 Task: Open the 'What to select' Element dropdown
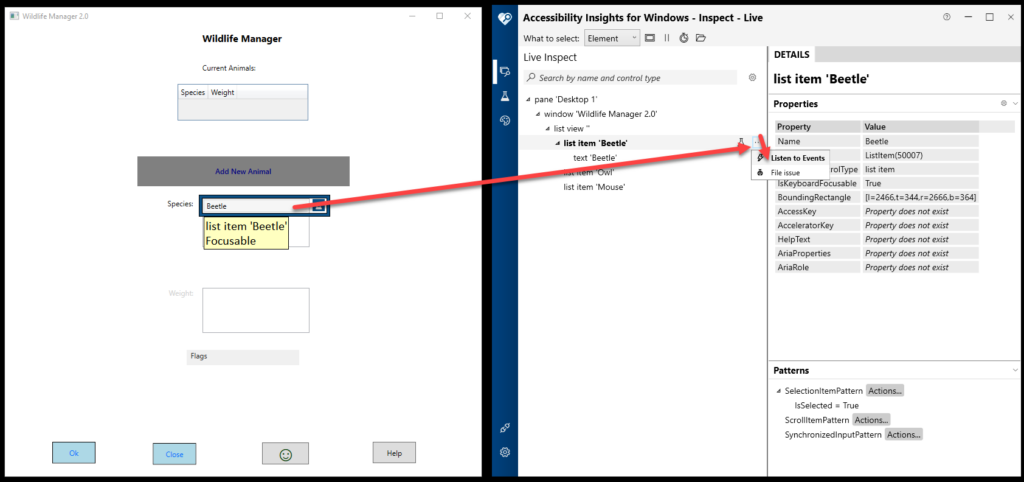coord(612,39)
